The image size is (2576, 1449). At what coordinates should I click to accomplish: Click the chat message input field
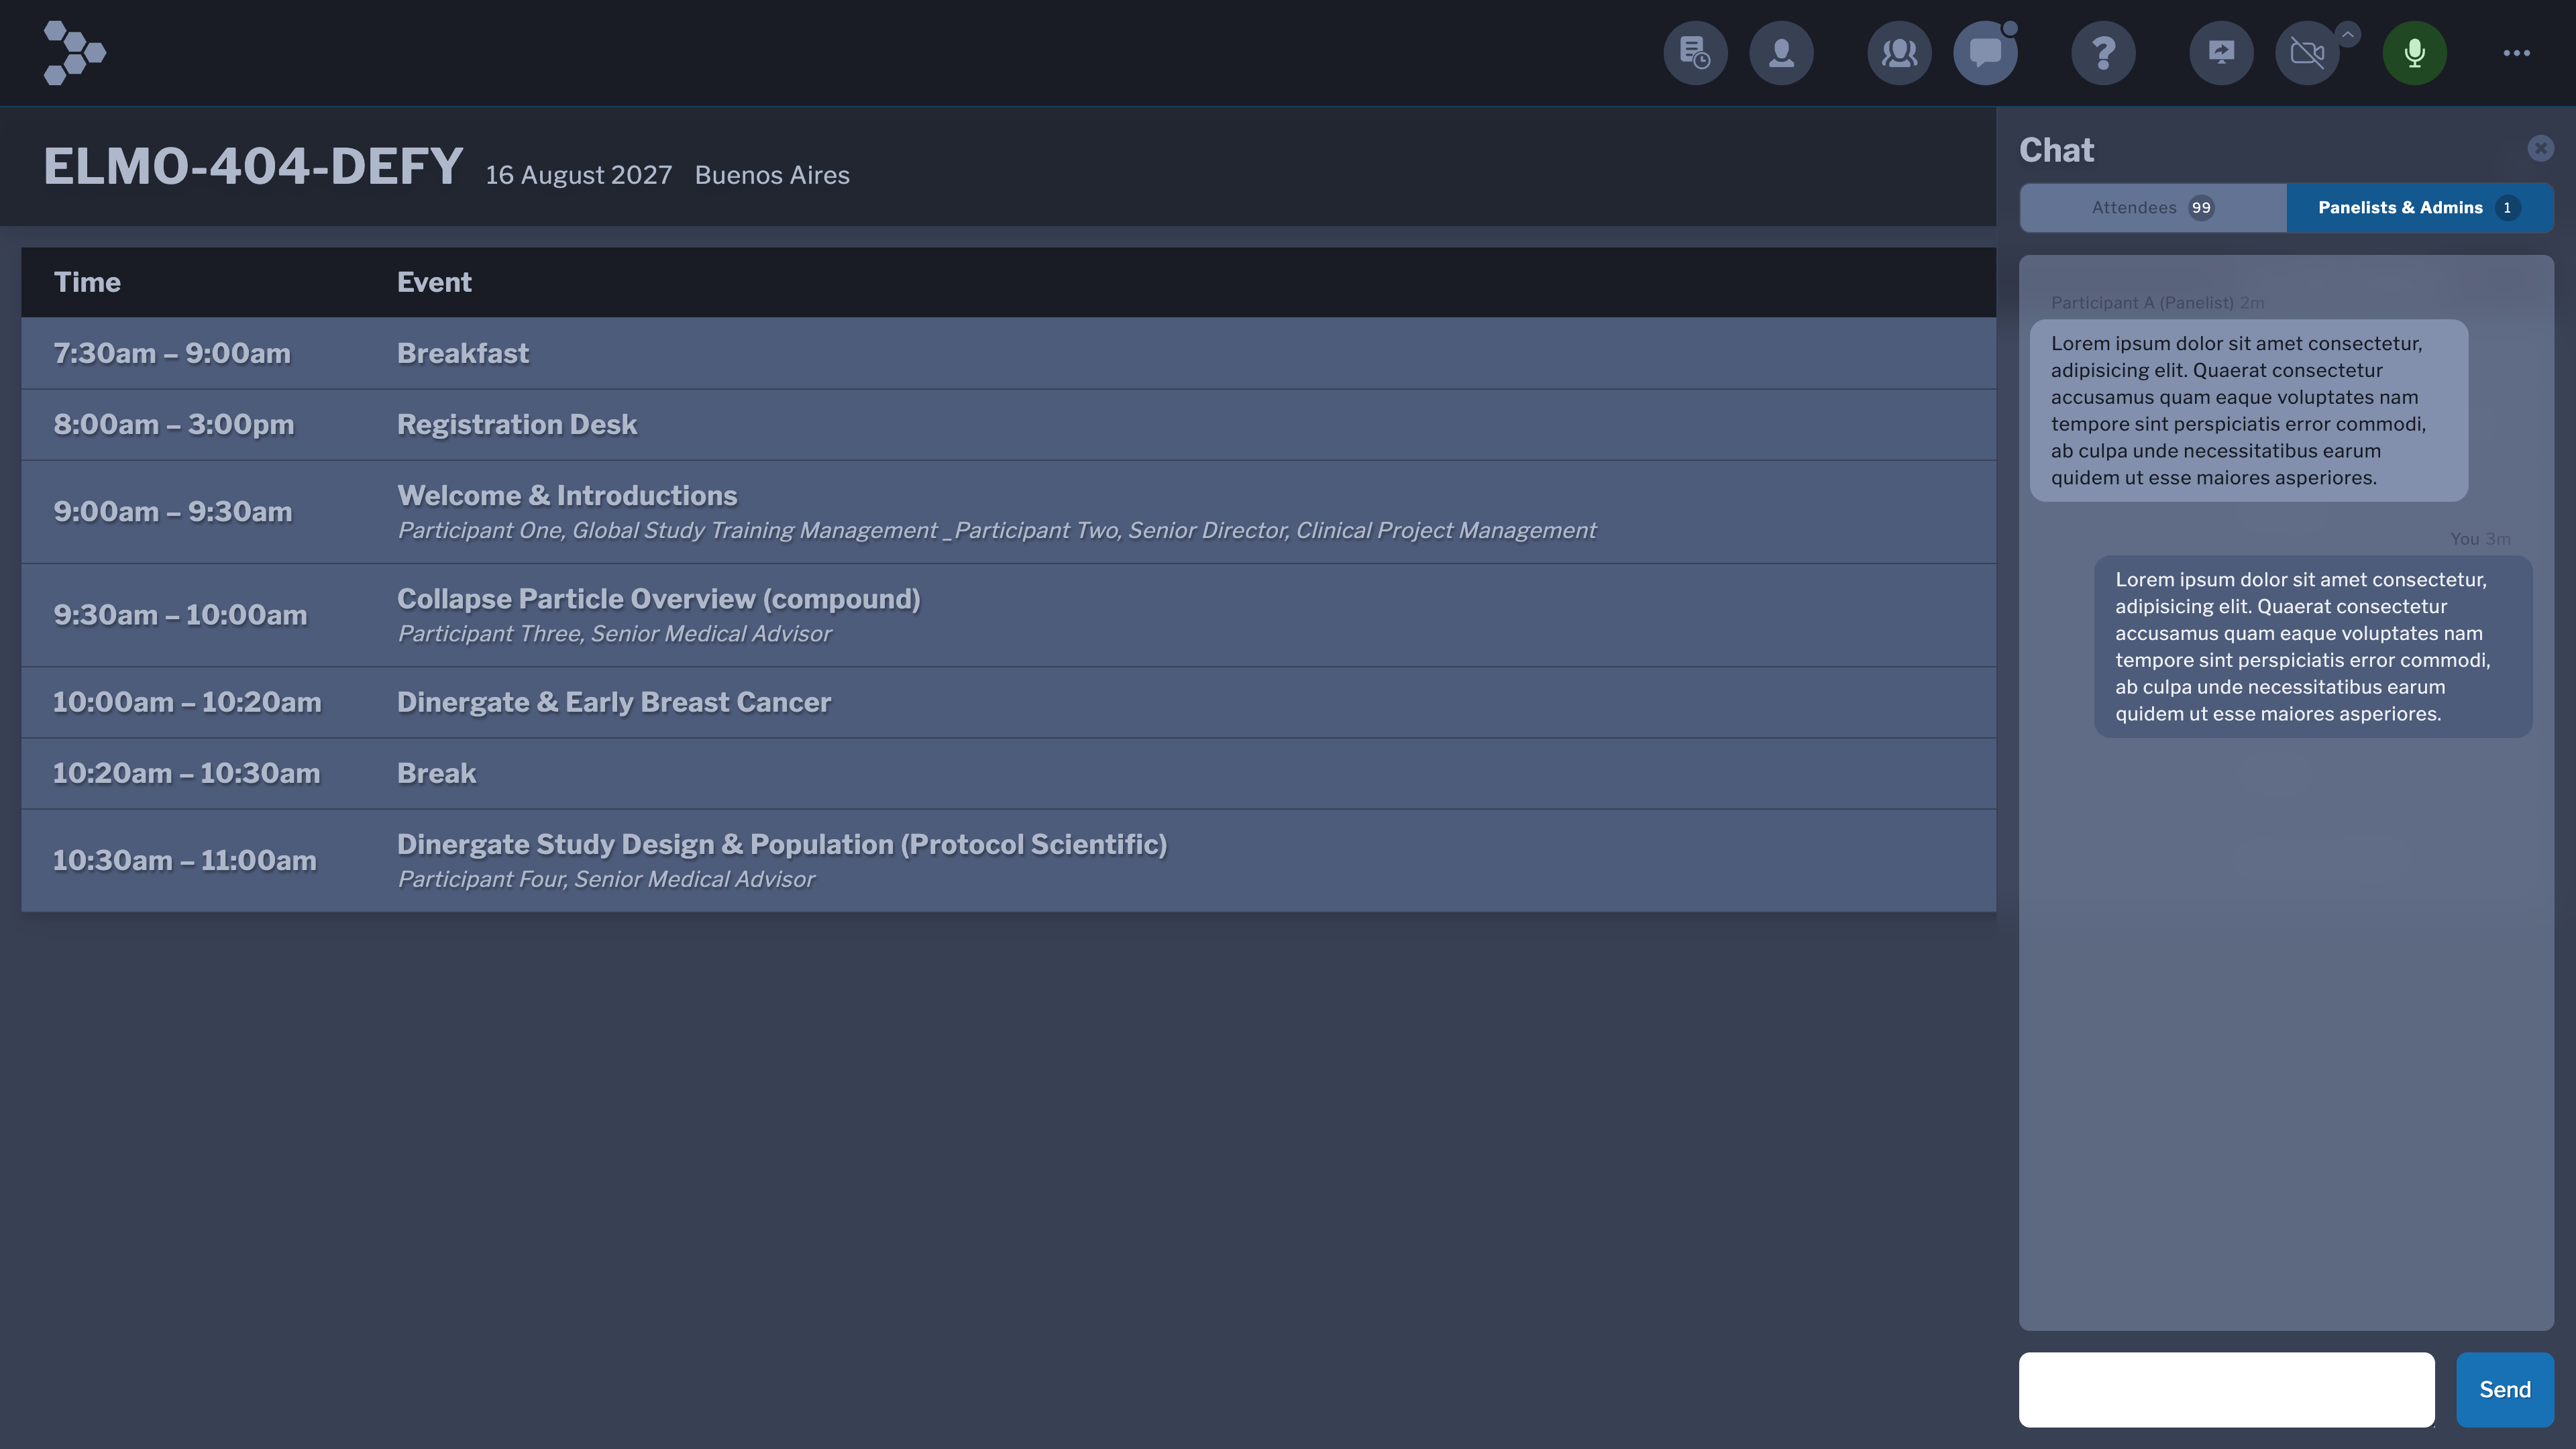pos(2226,1389)
